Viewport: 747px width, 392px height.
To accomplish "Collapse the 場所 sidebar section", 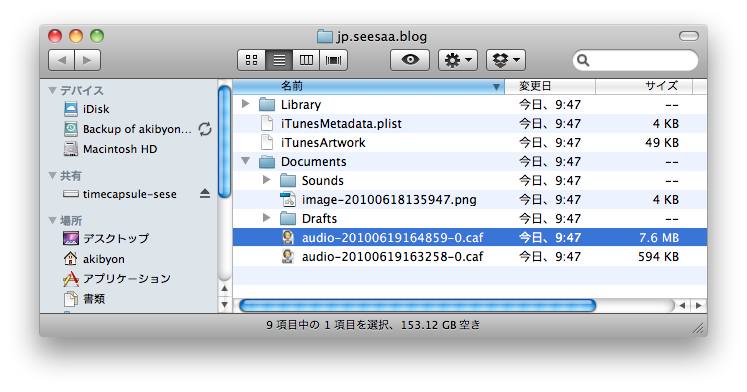I will coord(52,220).
